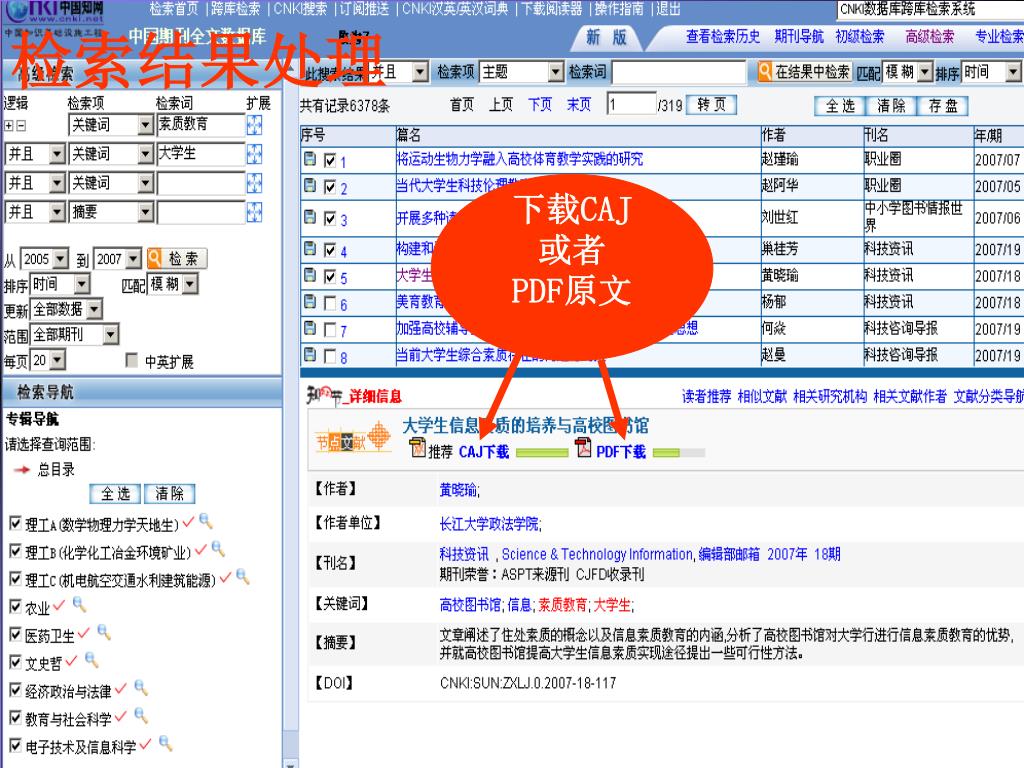Click magnifier icon next to 经济政治与法律
The height and width of the screenshot is (768, 1024).
coord(141,688)
